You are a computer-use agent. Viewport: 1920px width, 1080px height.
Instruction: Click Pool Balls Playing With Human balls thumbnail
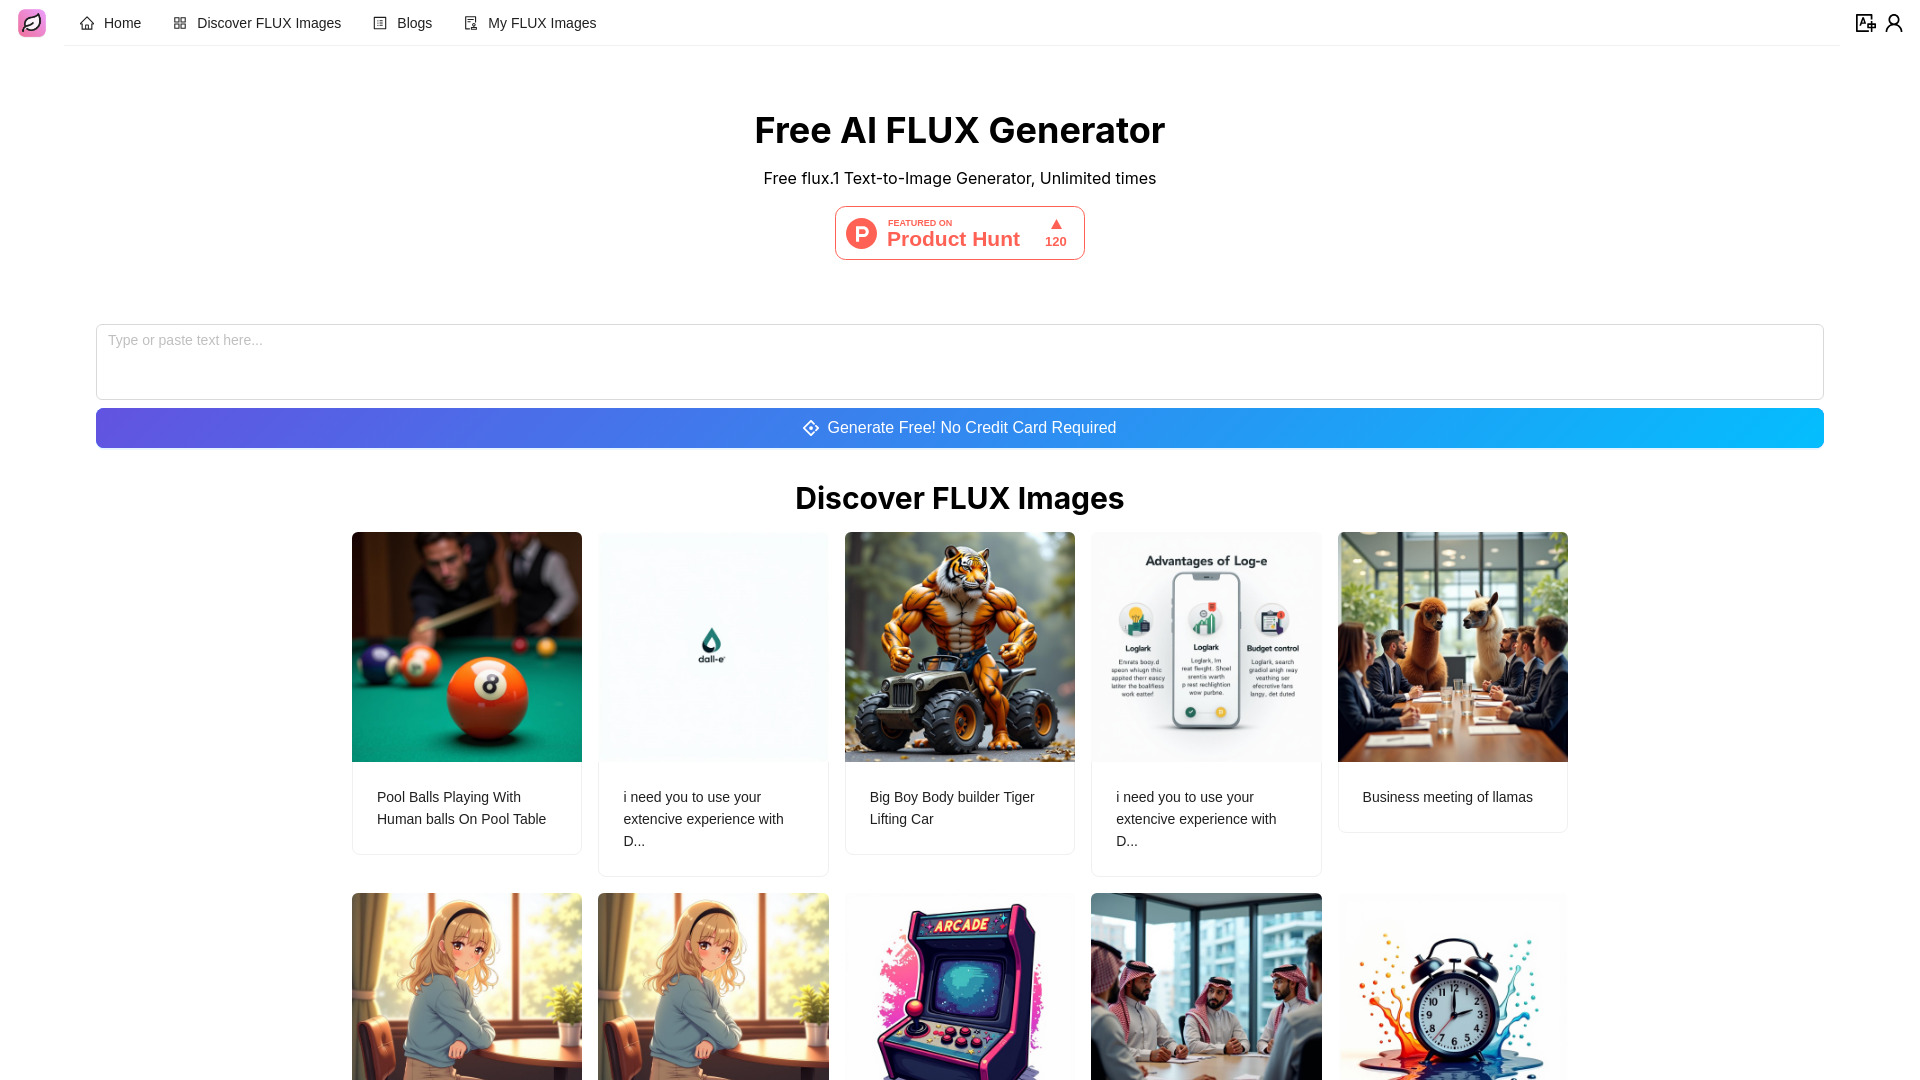point(467,646)
